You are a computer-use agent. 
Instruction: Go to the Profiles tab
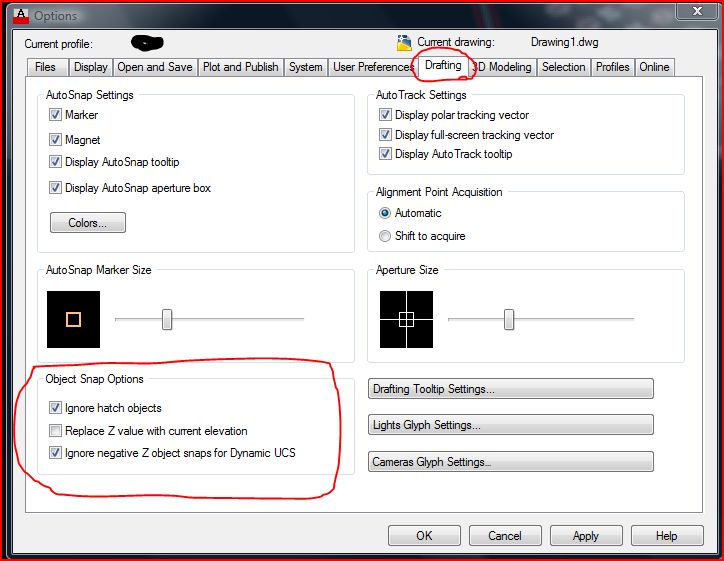click(612, 67)
